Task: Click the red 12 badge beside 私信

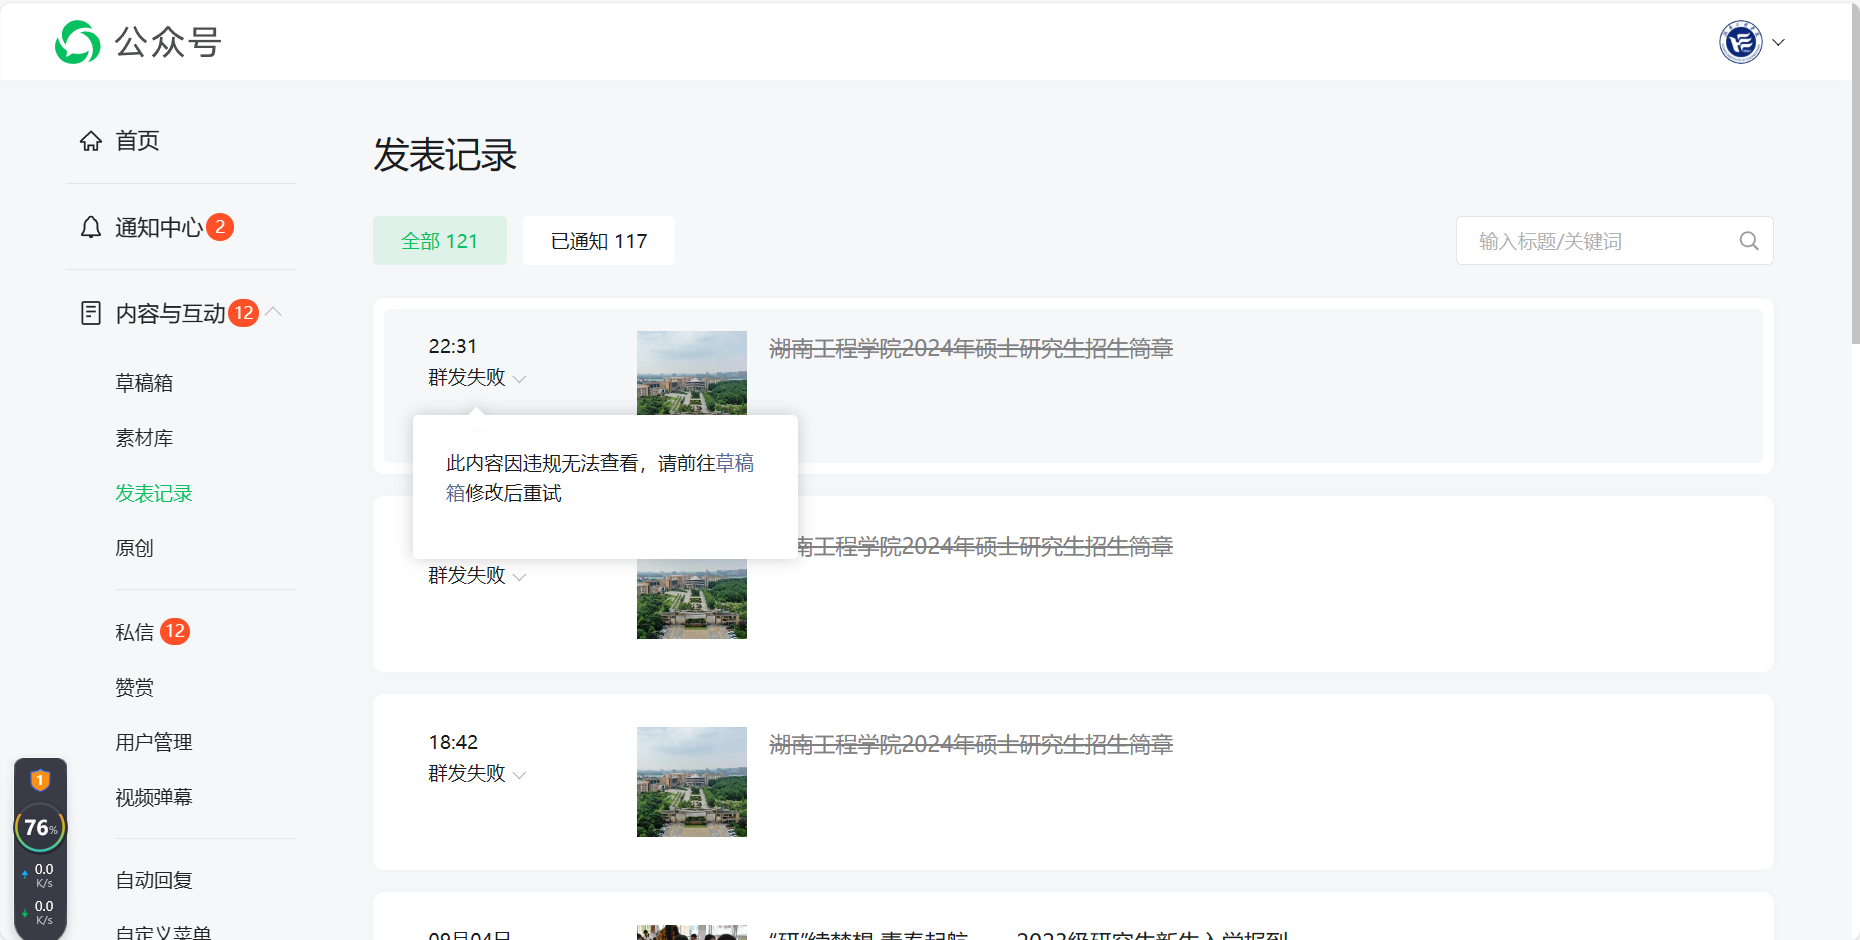Action: (175, 631)
